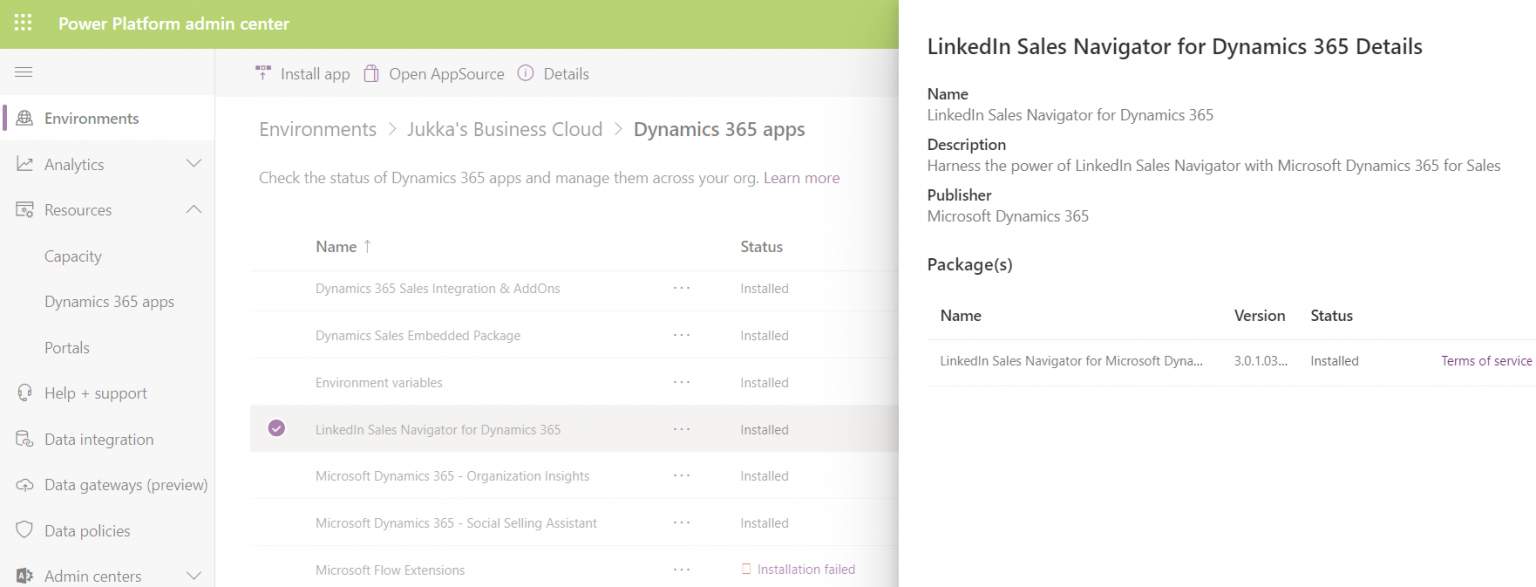Click the Installation failed status link
This screenshot has height=587, width=1536.
[806, 570]
